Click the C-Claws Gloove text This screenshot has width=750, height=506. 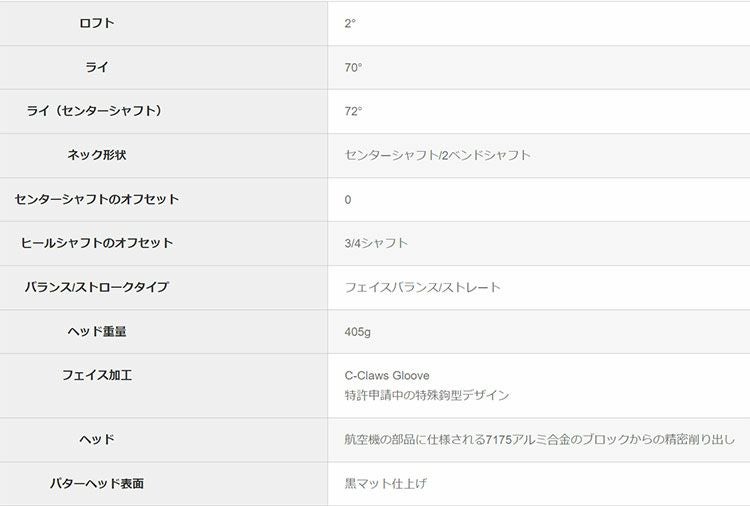(387, 375)
